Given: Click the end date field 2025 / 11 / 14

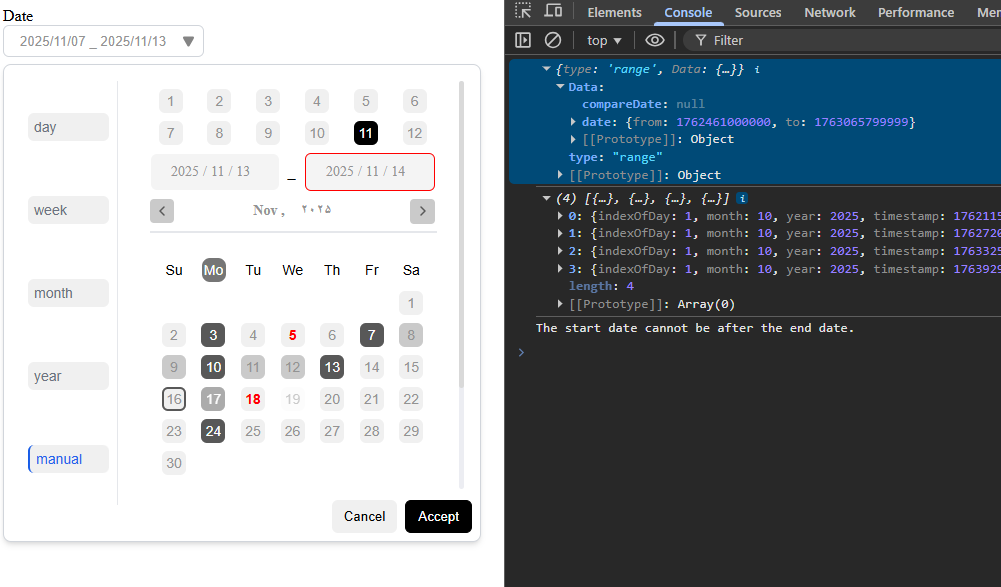Looking at the screenshot, I should [370, 172].
